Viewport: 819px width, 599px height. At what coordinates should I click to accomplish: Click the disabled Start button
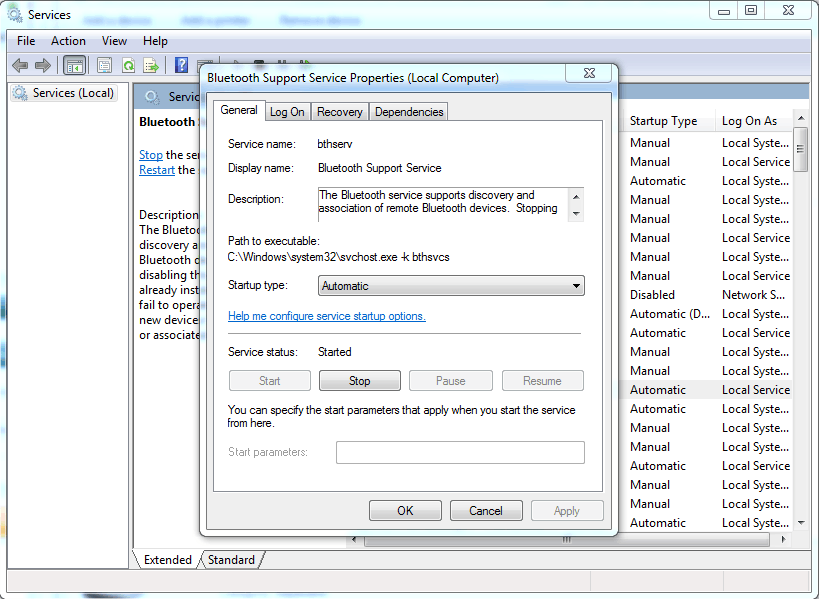click(x=270, y=381)
